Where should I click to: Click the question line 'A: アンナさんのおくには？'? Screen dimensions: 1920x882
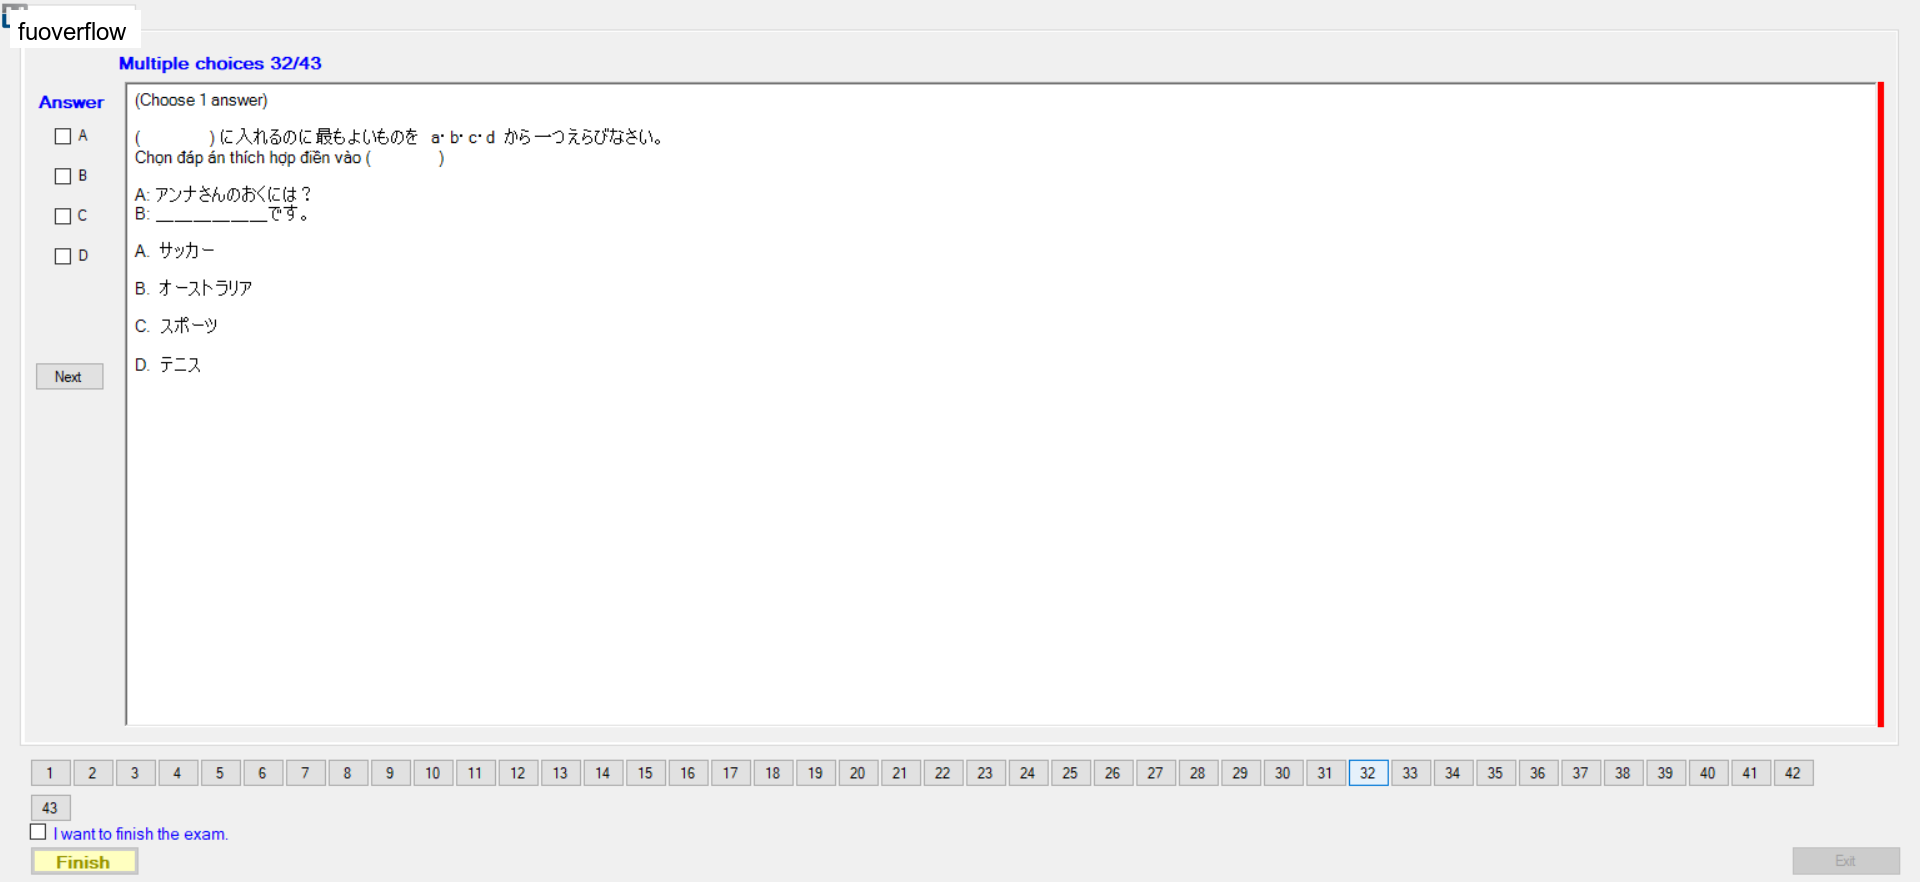pos(224,194)
